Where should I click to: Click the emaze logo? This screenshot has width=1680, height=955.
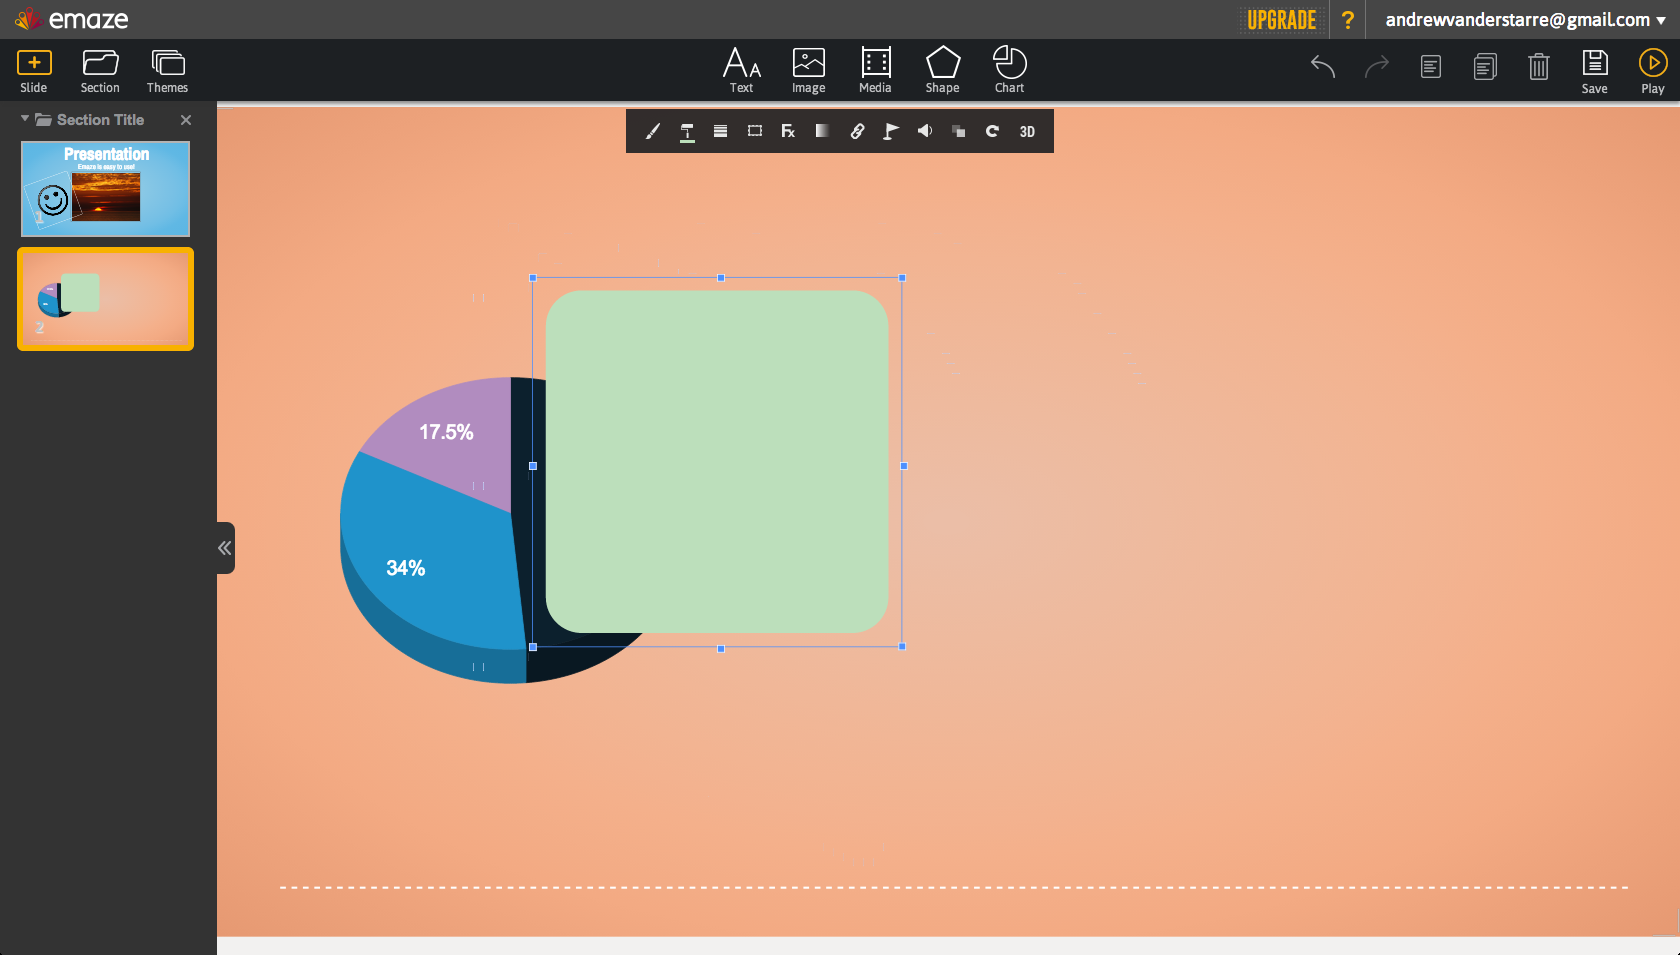[72, 19]
